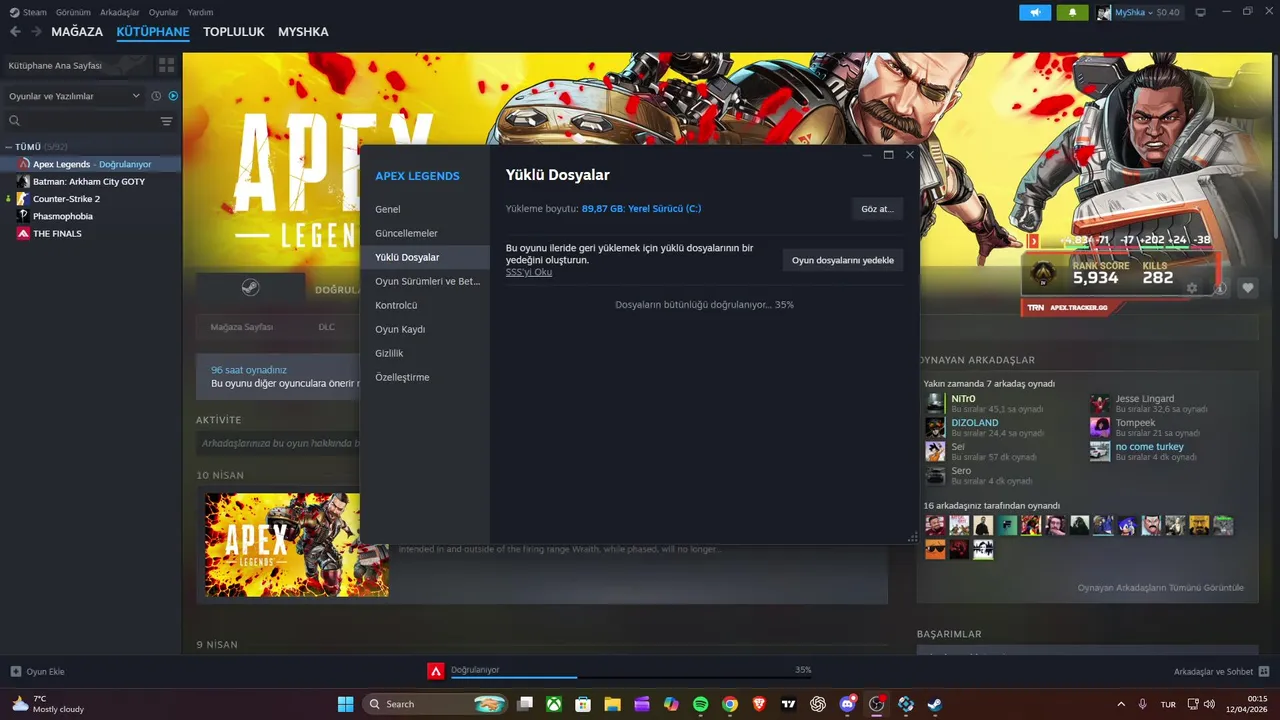
Task: Open the library grid view icon
Action: 166,65
